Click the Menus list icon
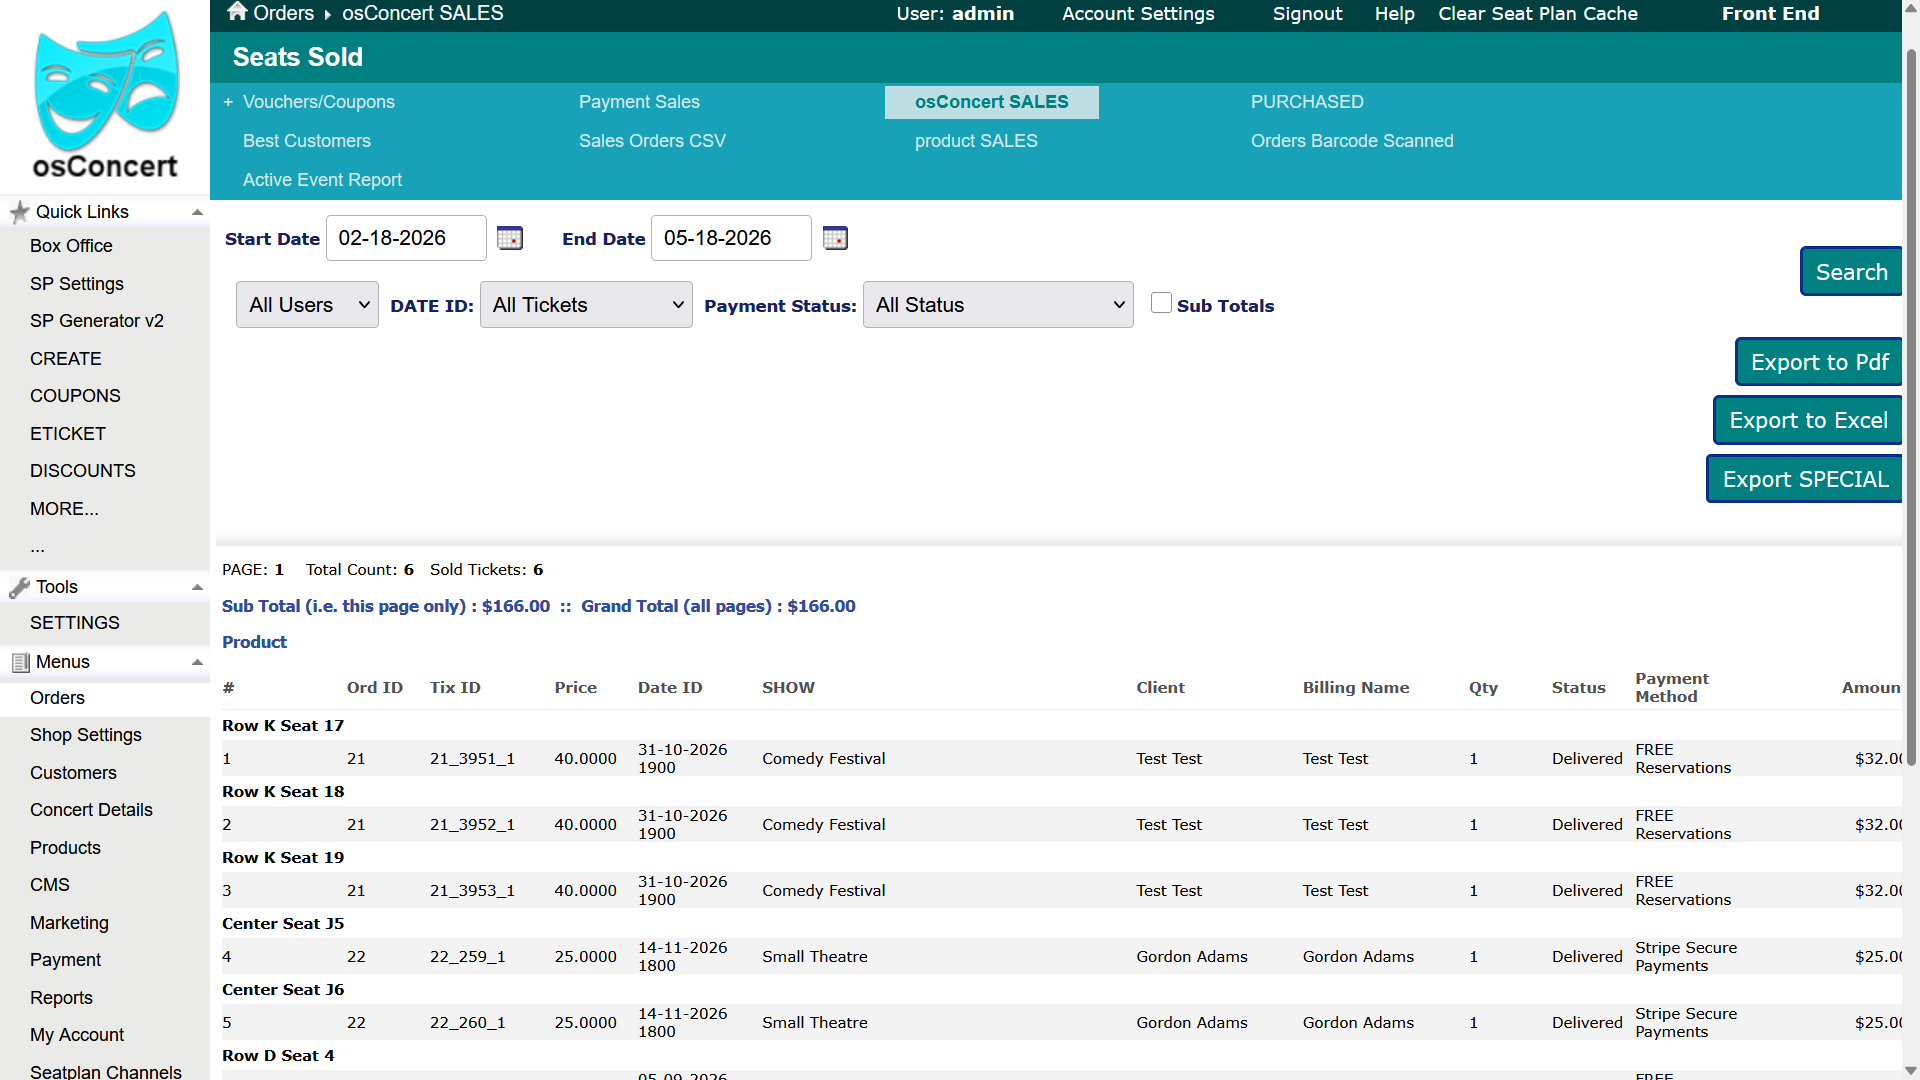 tap(20, 662)
